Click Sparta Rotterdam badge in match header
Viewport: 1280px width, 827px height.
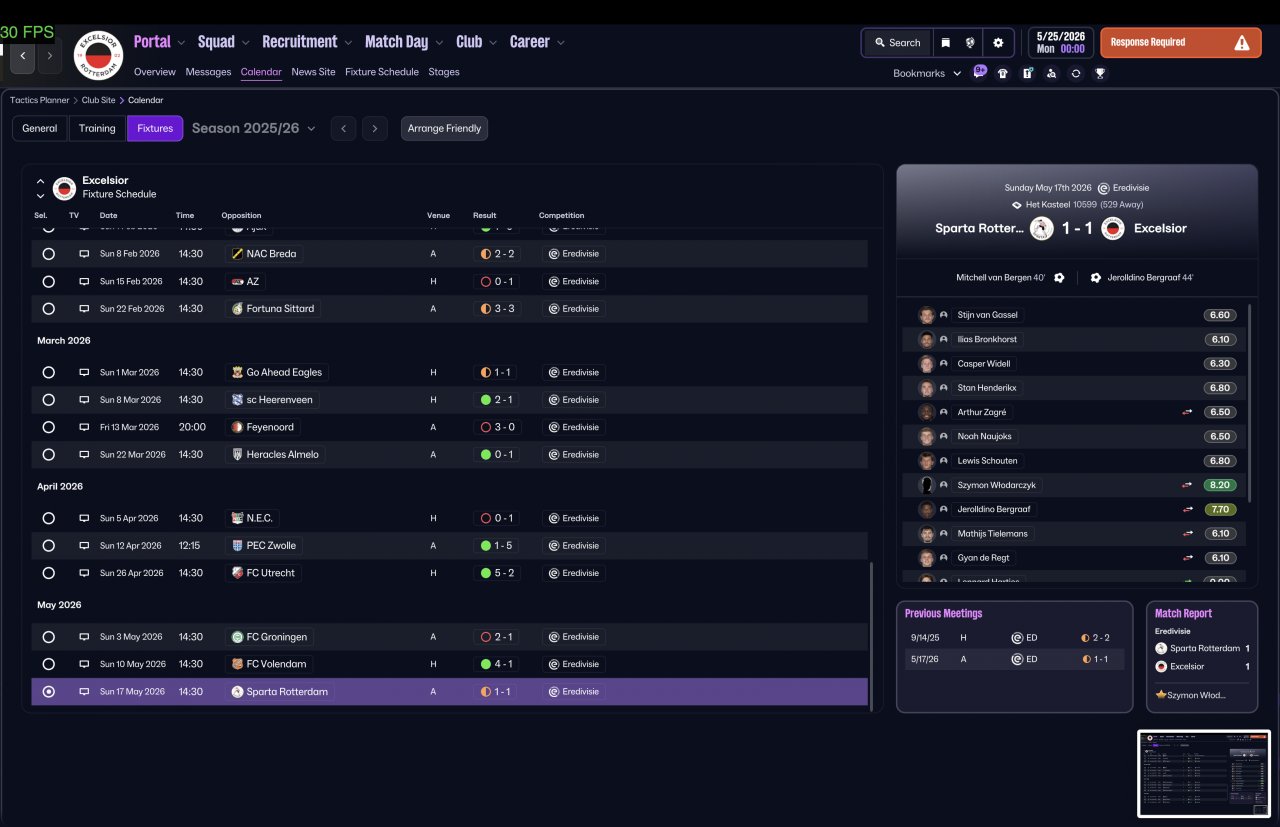pyautogui.click(x=1042, y=228)
